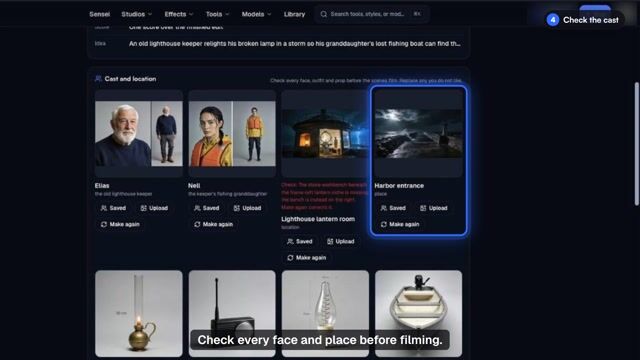The image size is (640, 360).
Task: Click the red check warning text
Action: pyautogui.click(x=324, y=196)
